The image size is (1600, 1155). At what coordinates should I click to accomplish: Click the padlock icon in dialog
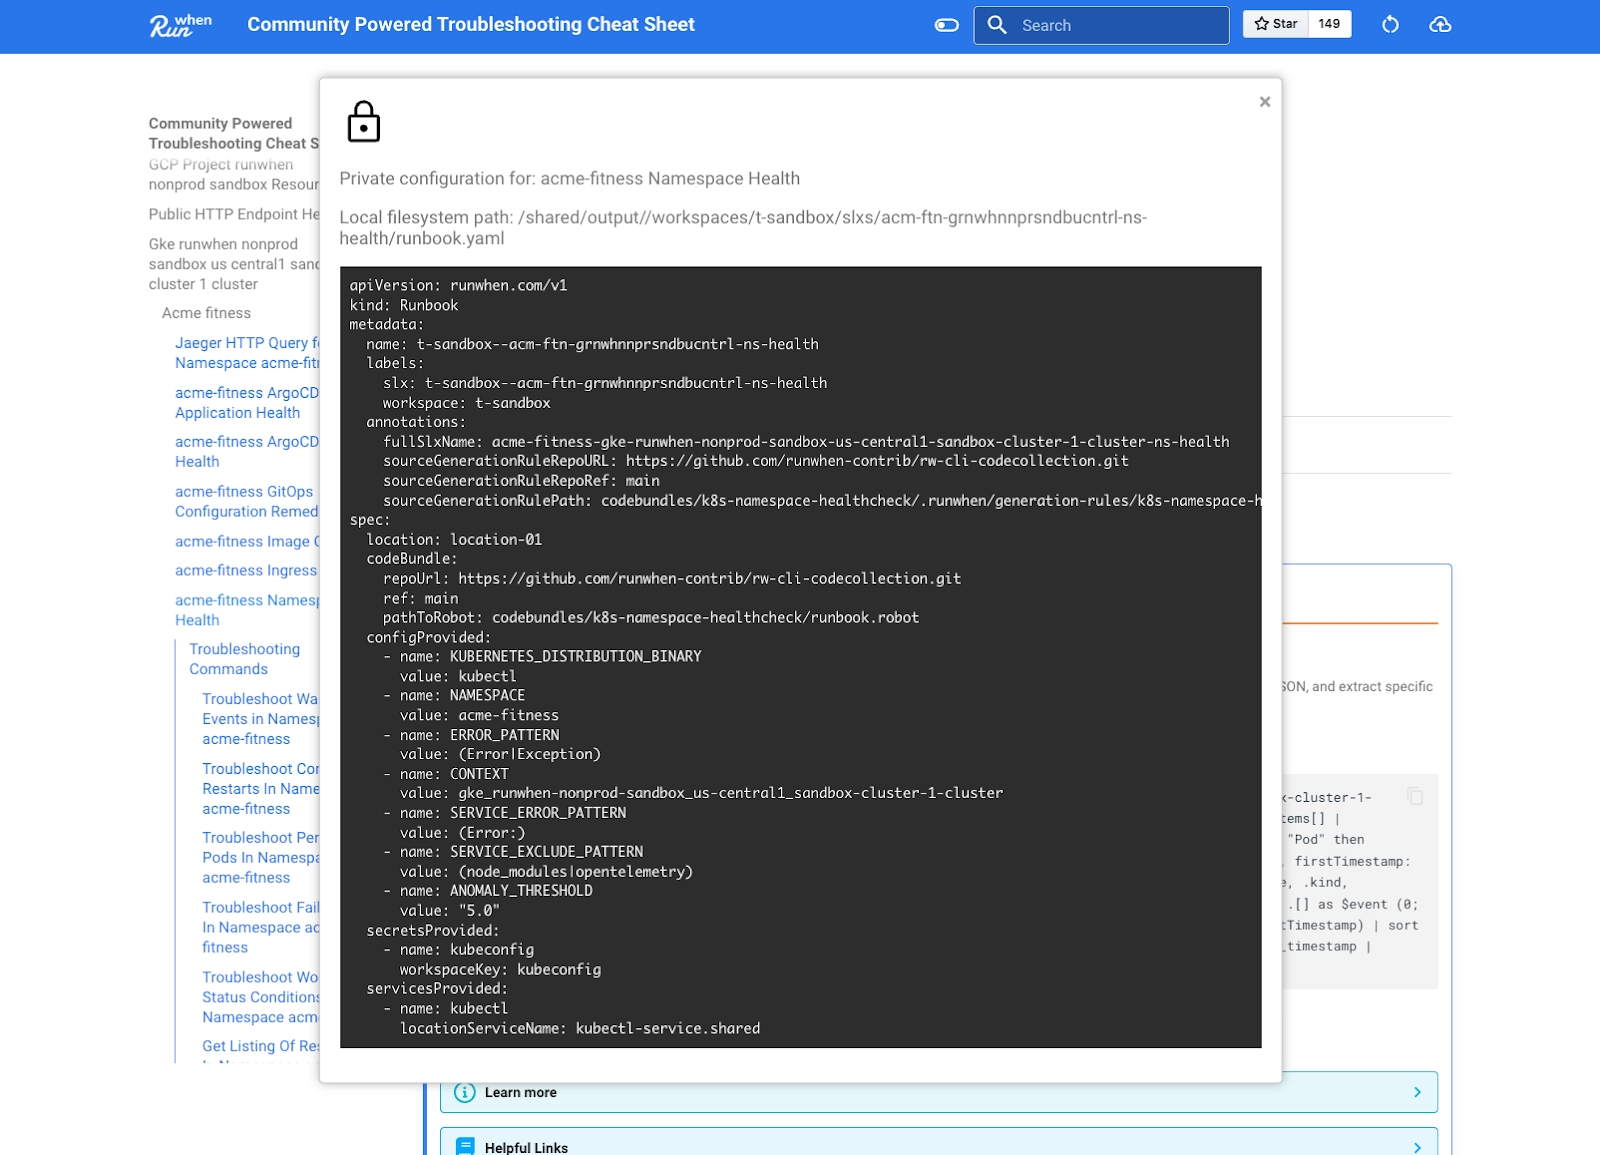coord(363,122)
